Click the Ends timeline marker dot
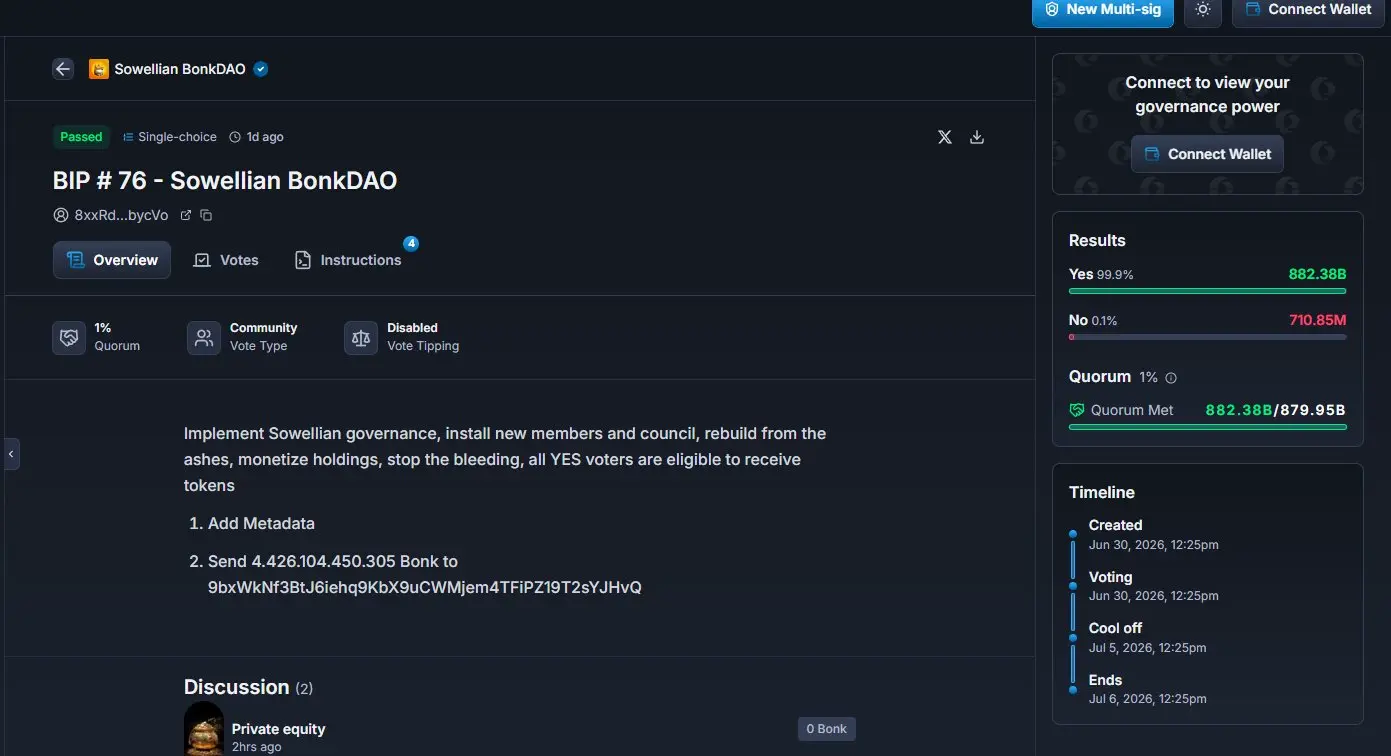The image size is (1391, 756). (x=1073, y=689)
